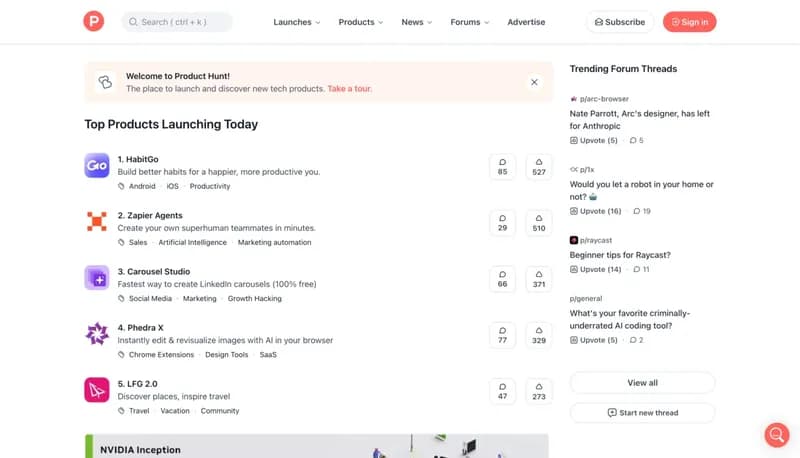
Task: Open comments for Phedra X (77)
Action: [x=503, y=335]
